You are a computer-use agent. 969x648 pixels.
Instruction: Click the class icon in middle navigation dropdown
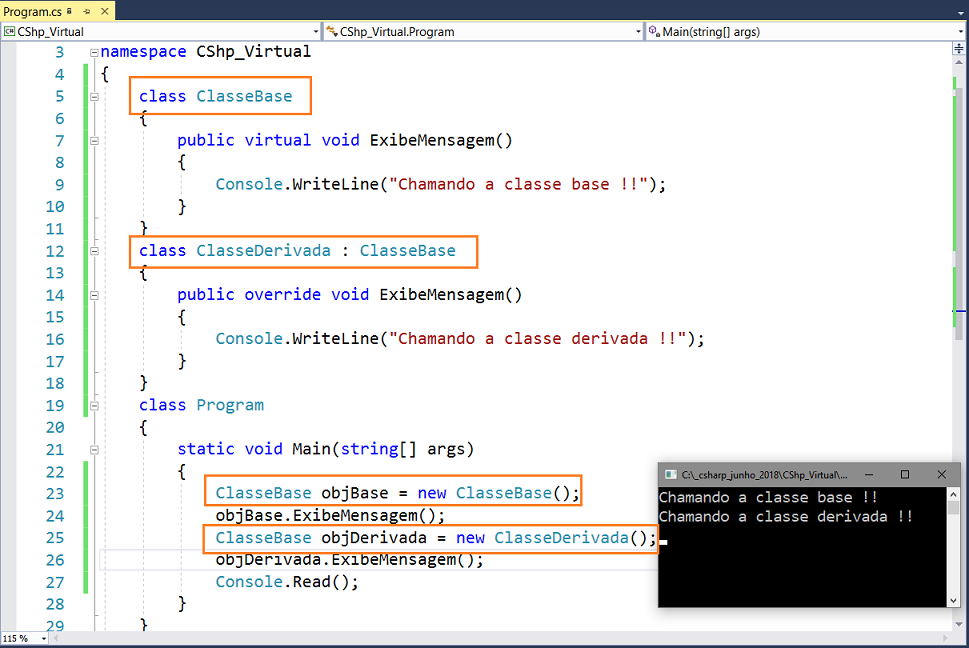tap(332, 31)
